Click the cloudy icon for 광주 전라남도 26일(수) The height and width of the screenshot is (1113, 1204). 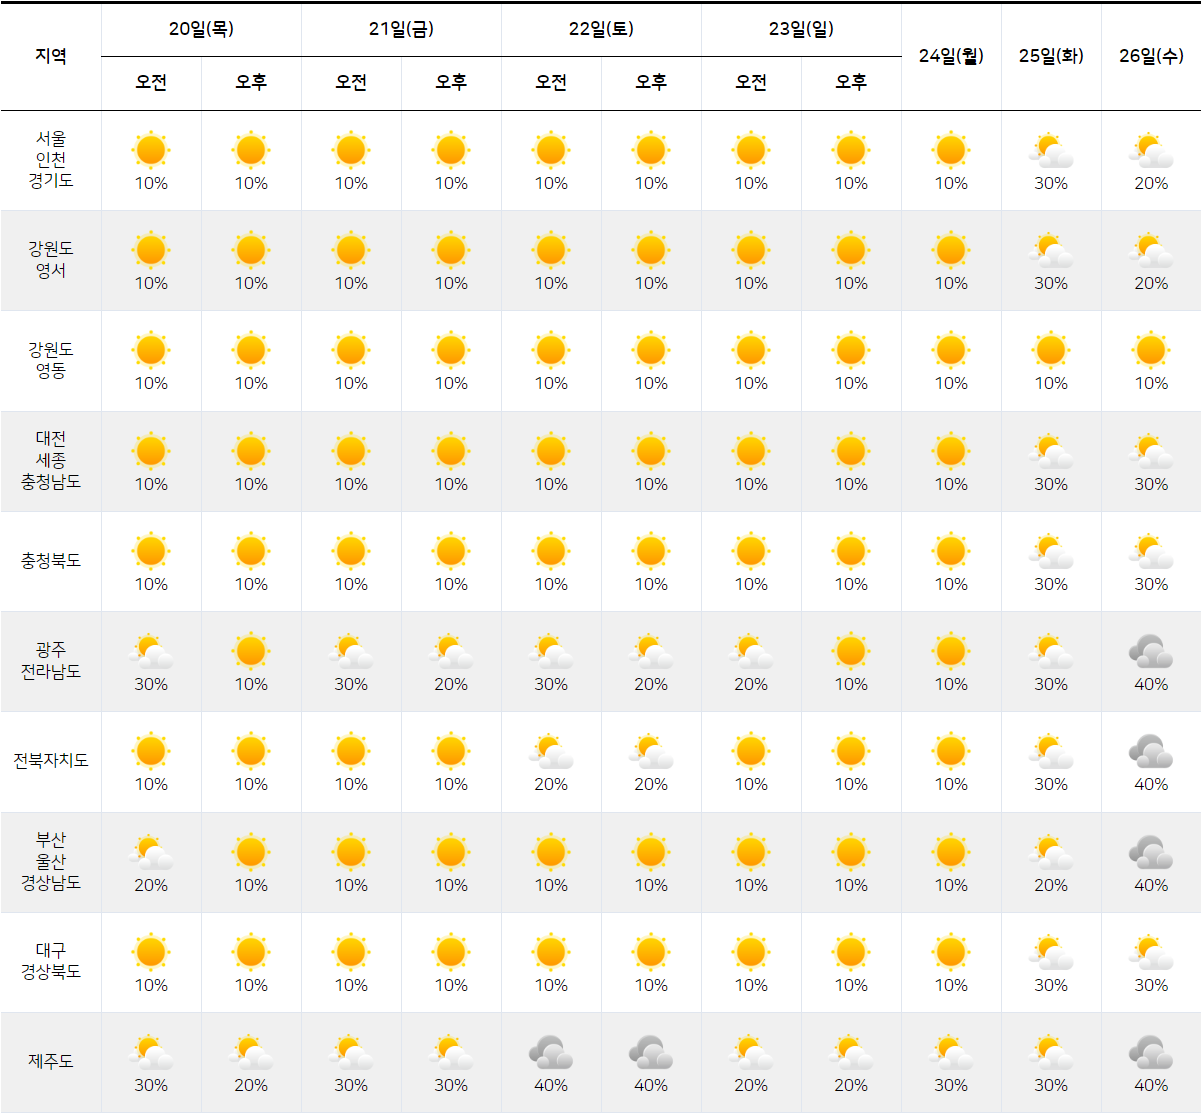click(x=1152, y=651)
